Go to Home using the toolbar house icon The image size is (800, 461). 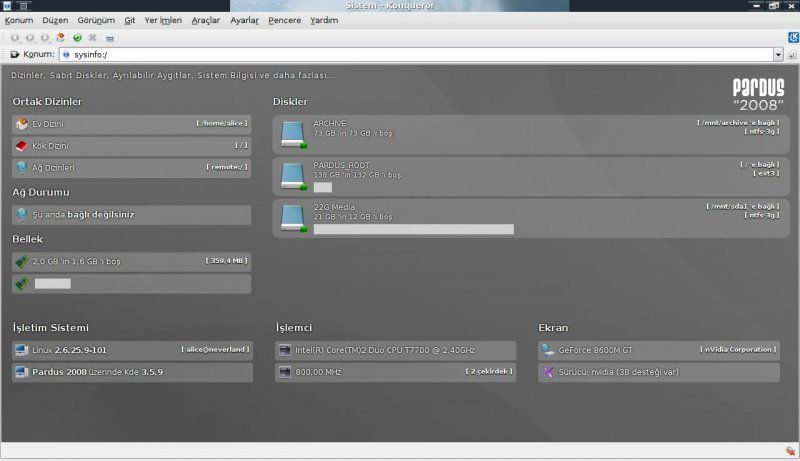pos(61,37)
